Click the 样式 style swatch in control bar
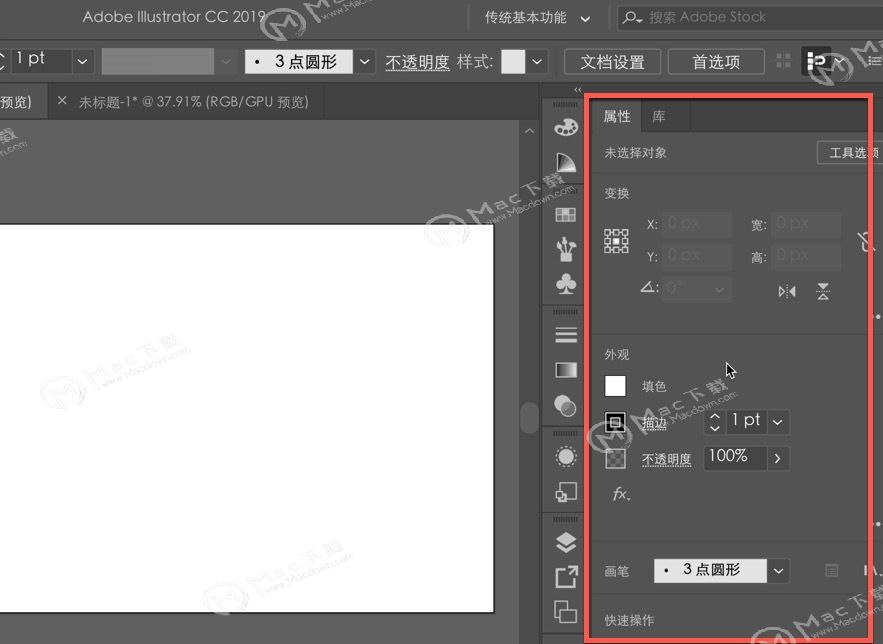This screenshot has height=644, width=883. [512, 61]
